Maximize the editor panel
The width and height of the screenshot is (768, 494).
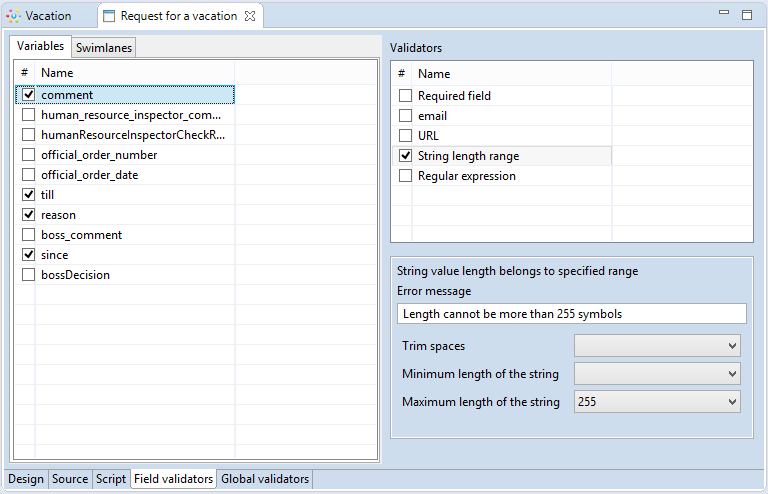coord(746,15)
